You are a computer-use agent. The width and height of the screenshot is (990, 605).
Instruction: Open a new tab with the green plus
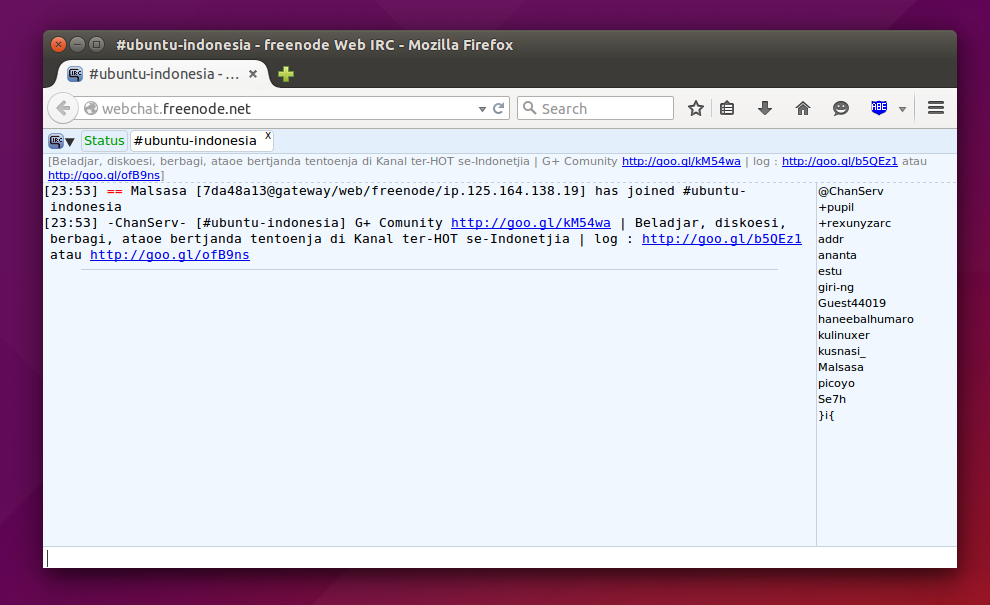pyautogui.click(x=286, y=74)
